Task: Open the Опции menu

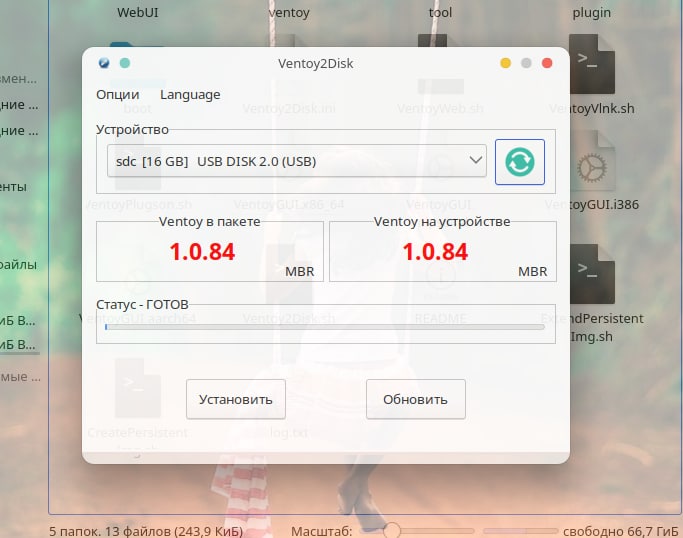Action: (x=118, y=95)
